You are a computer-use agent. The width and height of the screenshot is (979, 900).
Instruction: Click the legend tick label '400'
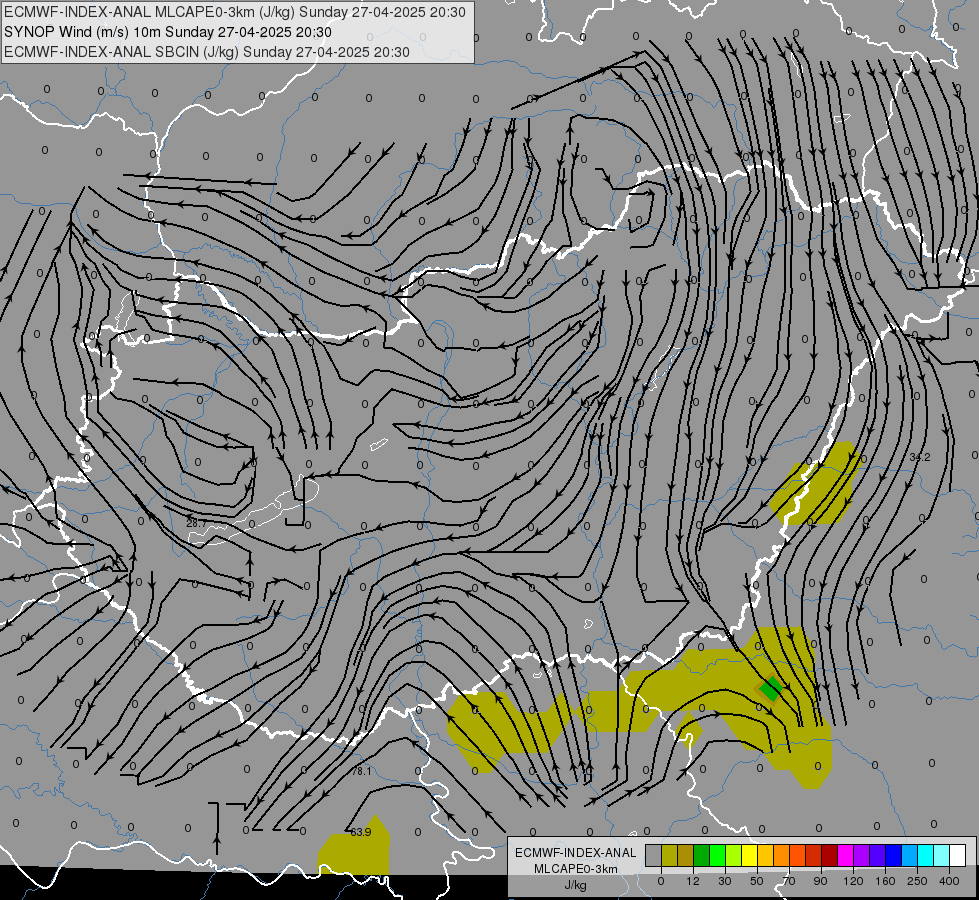[949, 881]
